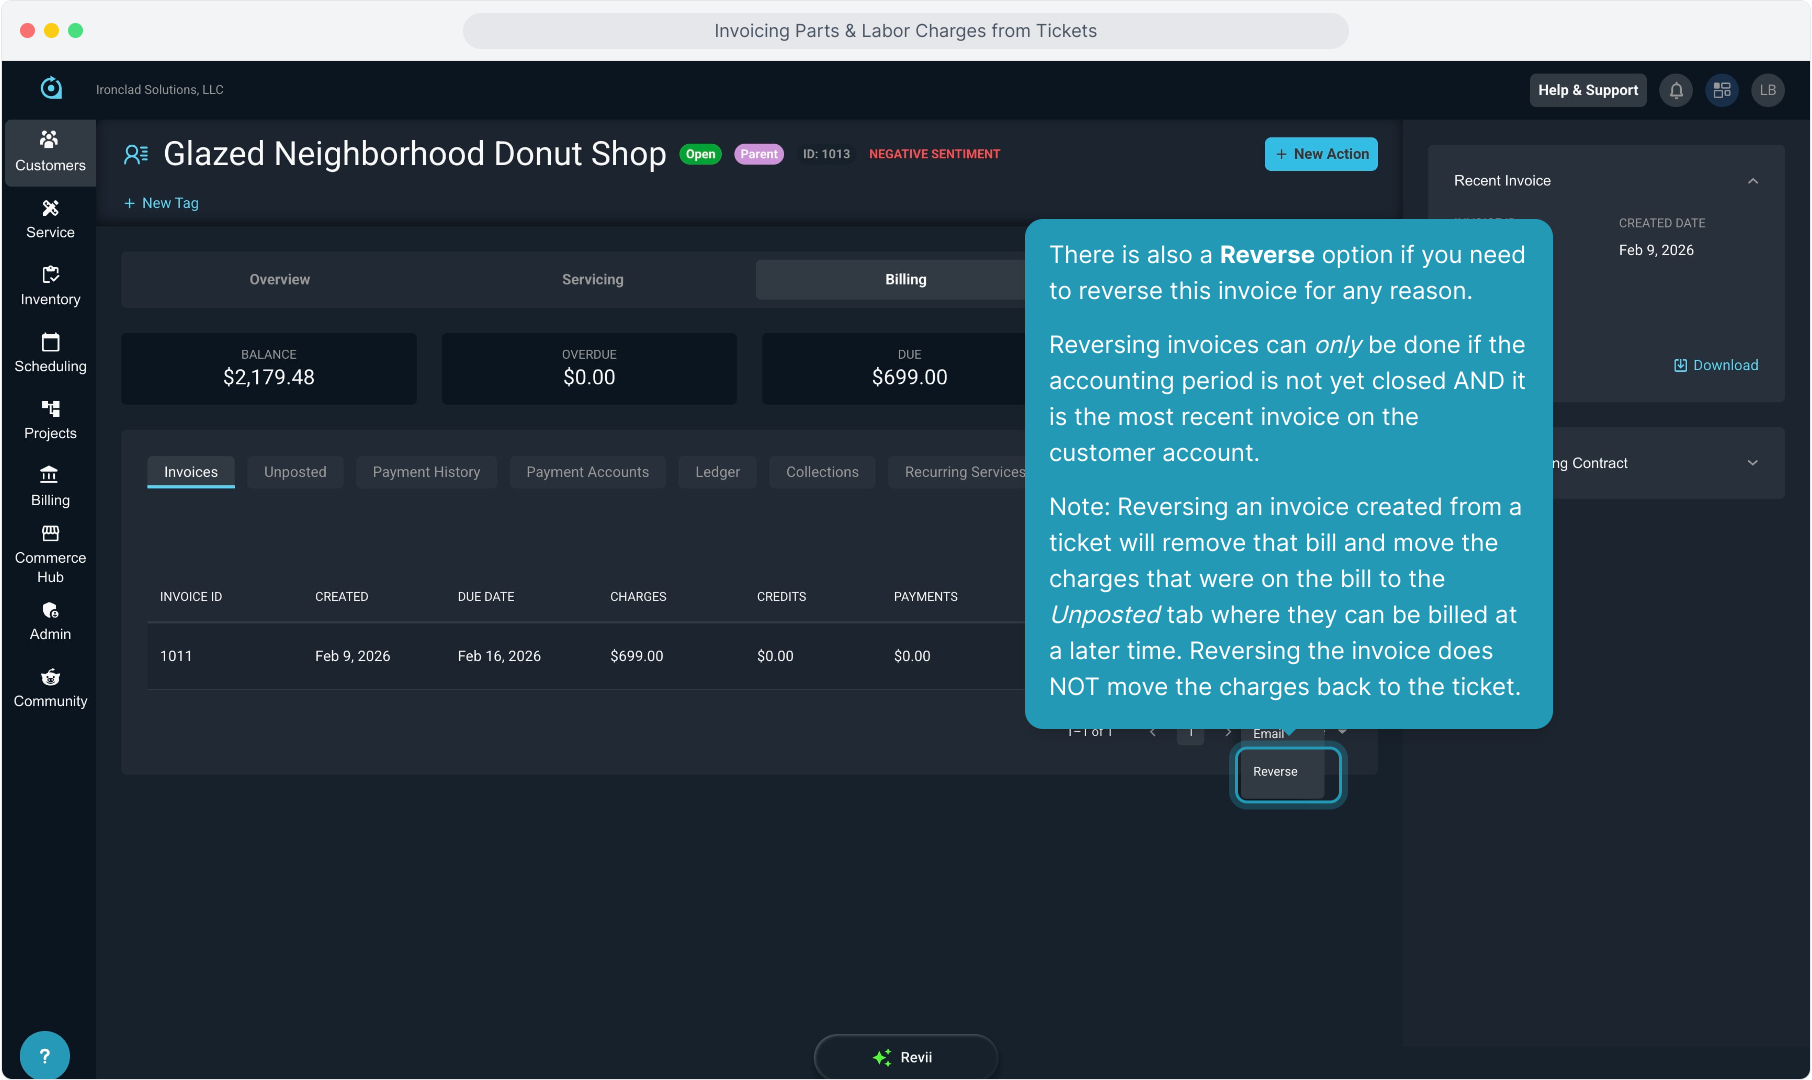Click the notifications bell icon
This screenshot has width=1812, height=1080.
point(1676,90)
